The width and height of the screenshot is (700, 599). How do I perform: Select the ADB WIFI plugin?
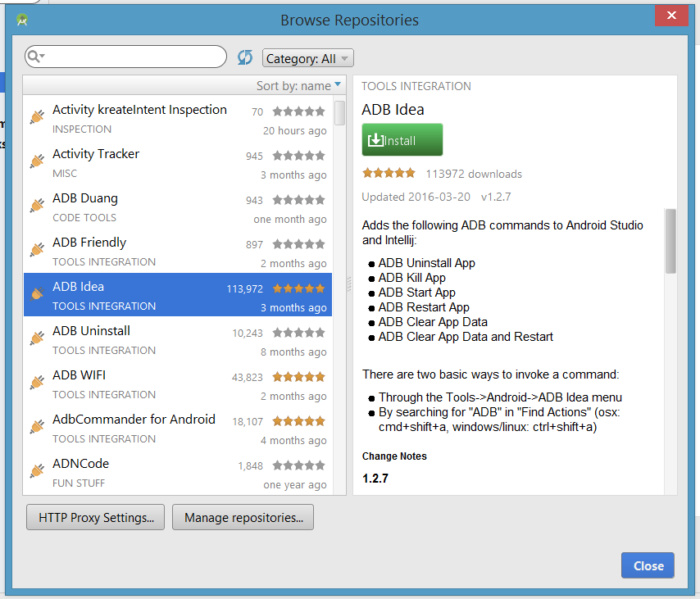click(178, 383)
